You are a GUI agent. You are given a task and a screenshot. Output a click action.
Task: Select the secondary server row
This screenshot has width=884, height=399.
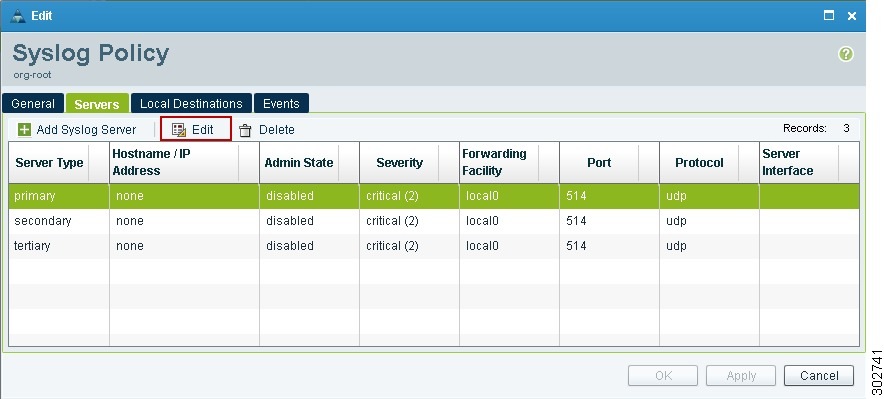click(434, 221)
